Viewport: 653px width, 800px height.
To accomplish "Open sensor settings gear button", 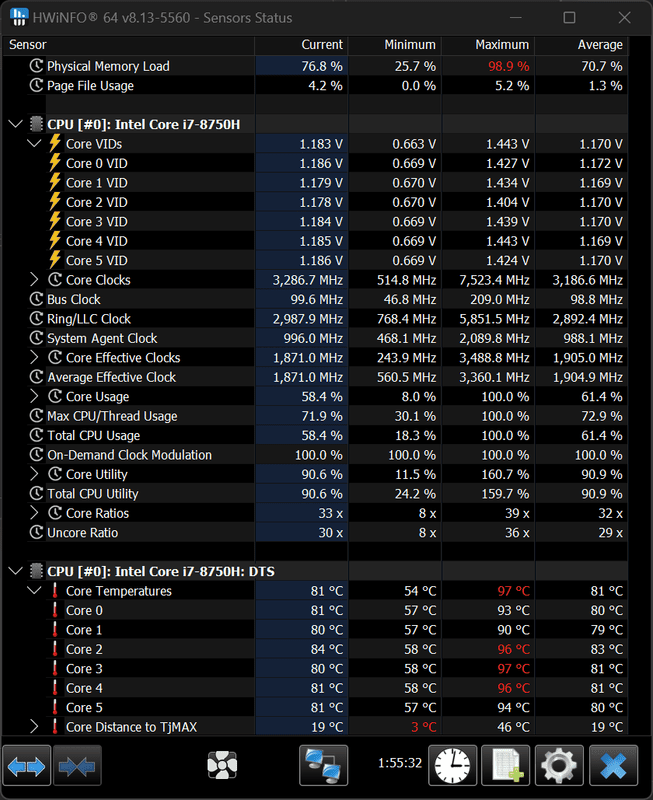I will [559, 765].
